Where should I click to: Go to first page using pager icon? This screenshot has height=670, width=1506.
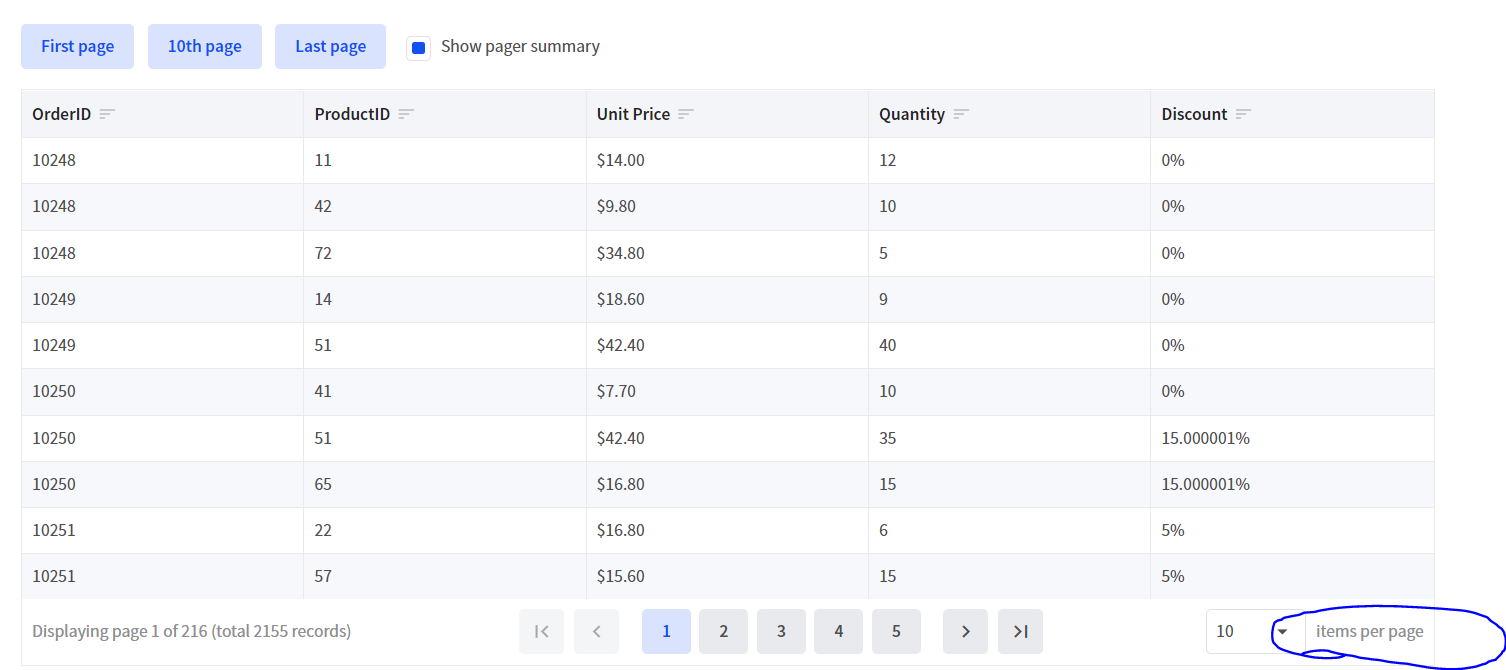click(541, 631)
